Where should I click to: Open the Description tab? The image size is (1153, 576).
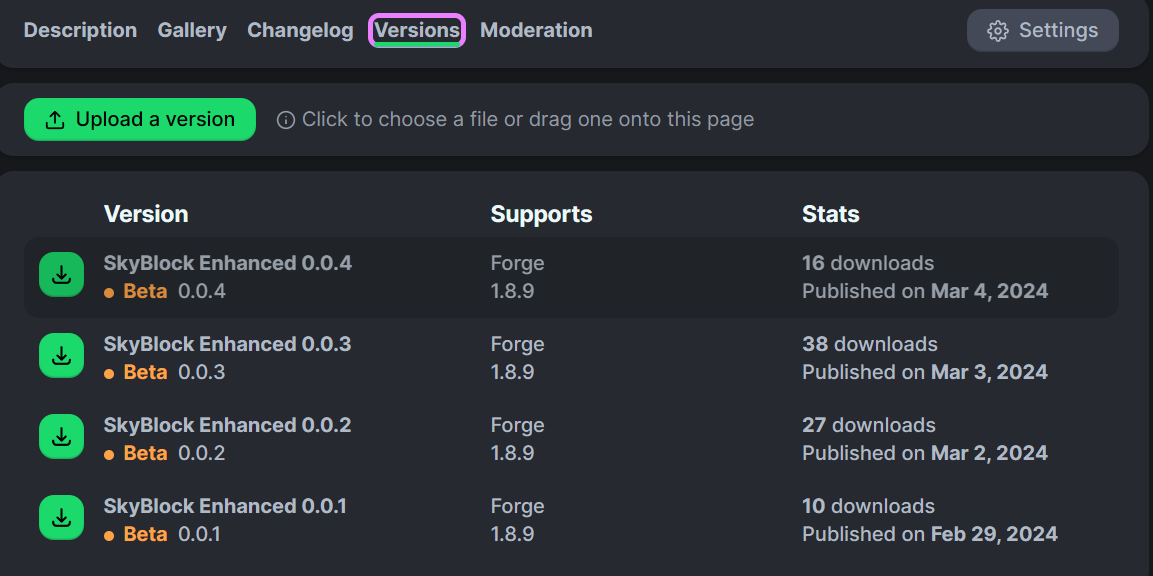[x=80, y=30]
